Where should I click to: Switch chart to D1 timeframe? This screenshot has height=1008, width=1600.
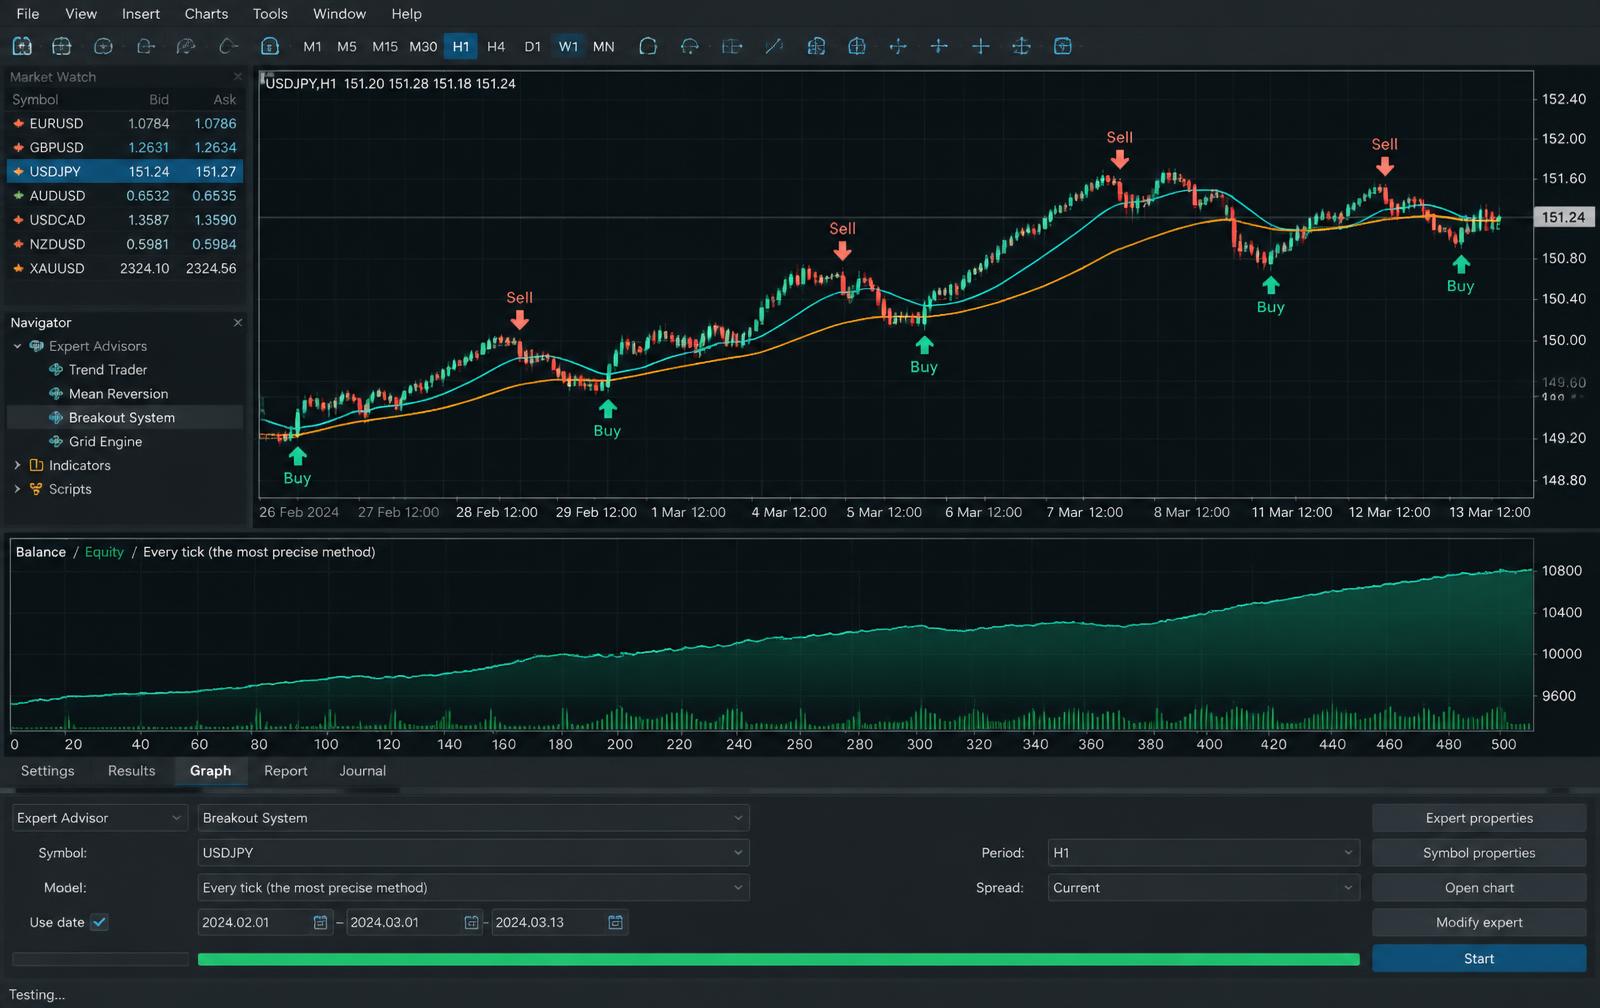point(533,46)
